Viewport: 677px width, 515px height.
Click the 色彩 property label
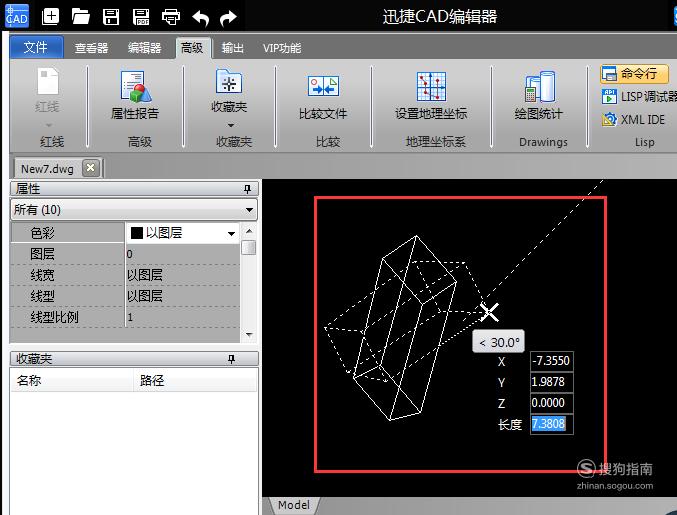(42, 233)
